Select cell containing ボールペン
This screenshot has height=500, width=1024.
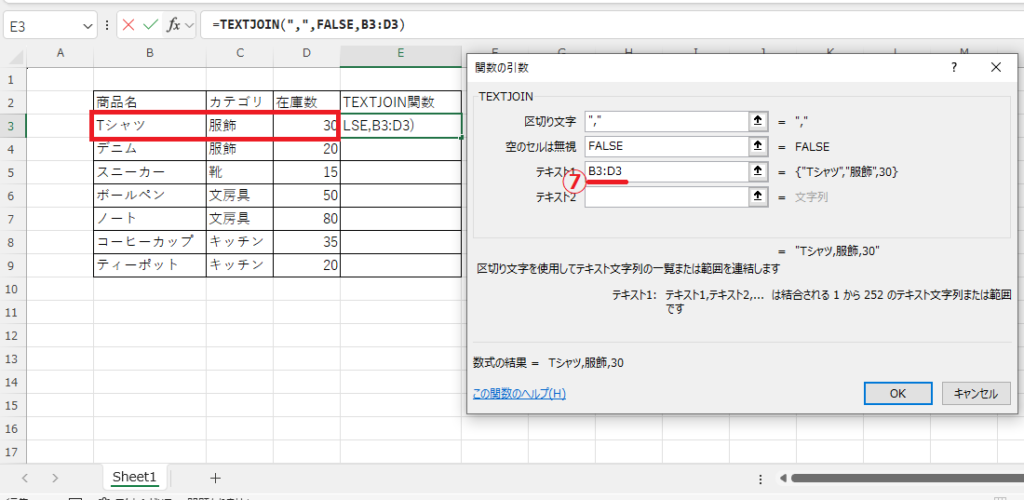150,196
